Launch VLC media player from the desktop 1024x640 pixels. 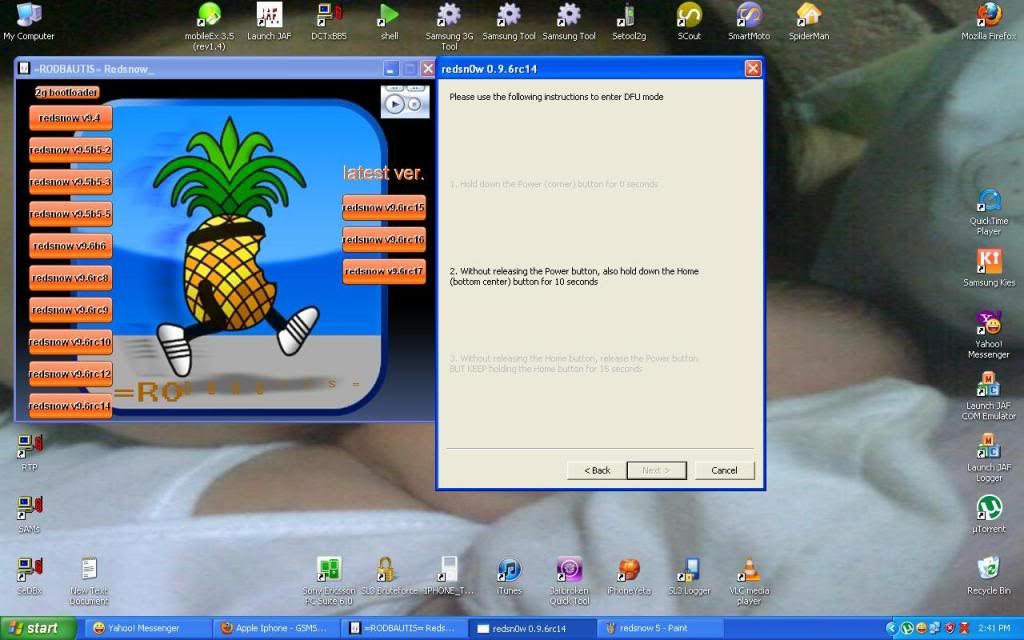pyautogui.click(x=749, y=581)
